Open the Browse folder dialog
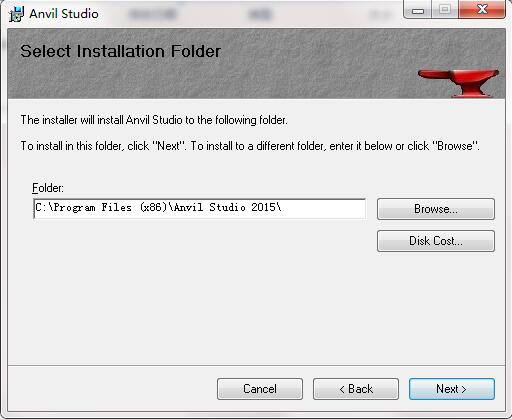Viewport: 512px width, 419px height. coord(436,209)
